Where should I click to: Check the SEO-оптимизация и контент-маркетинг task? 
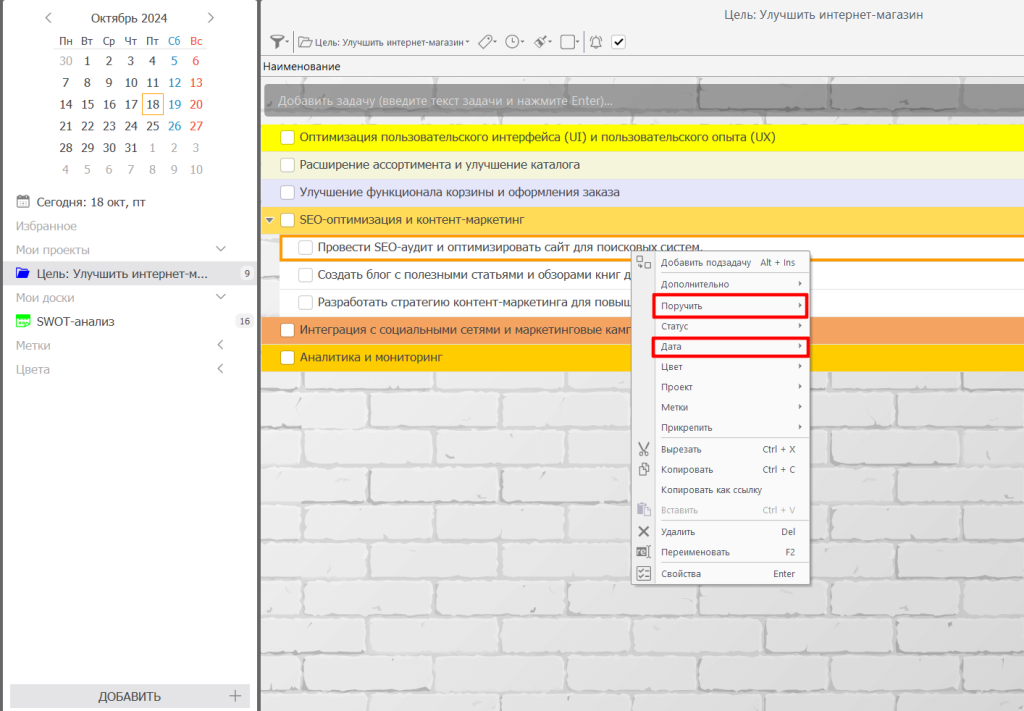pos(287,219)
